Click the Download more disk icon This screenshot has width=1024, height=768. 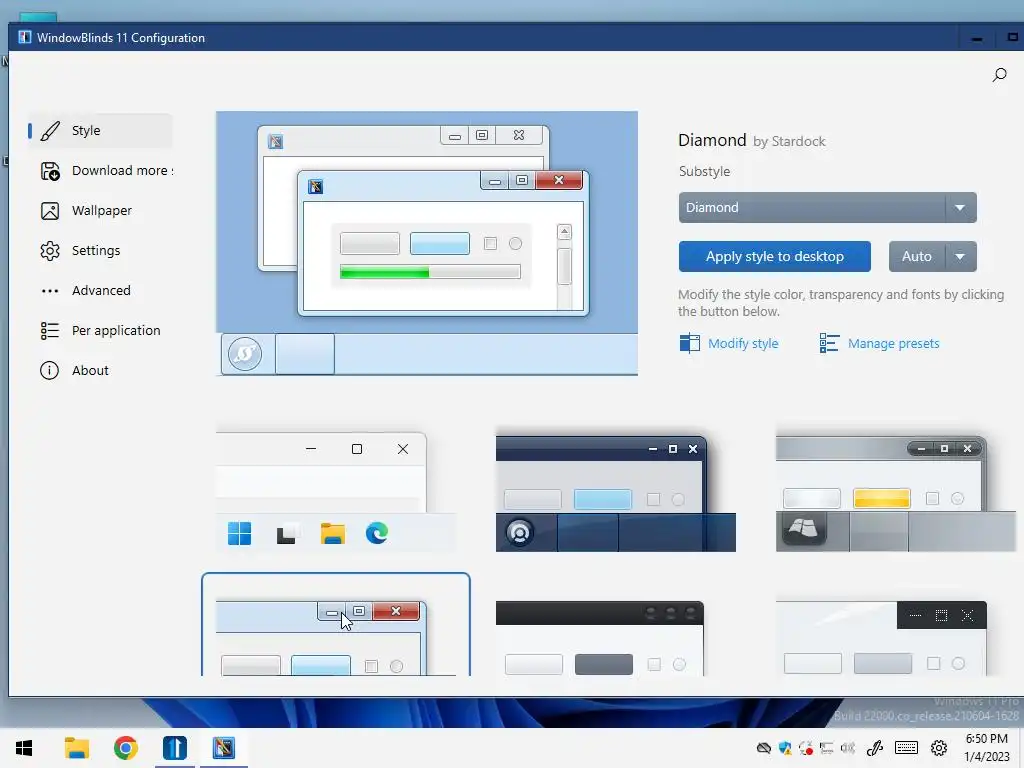click(x=50, y=171)
